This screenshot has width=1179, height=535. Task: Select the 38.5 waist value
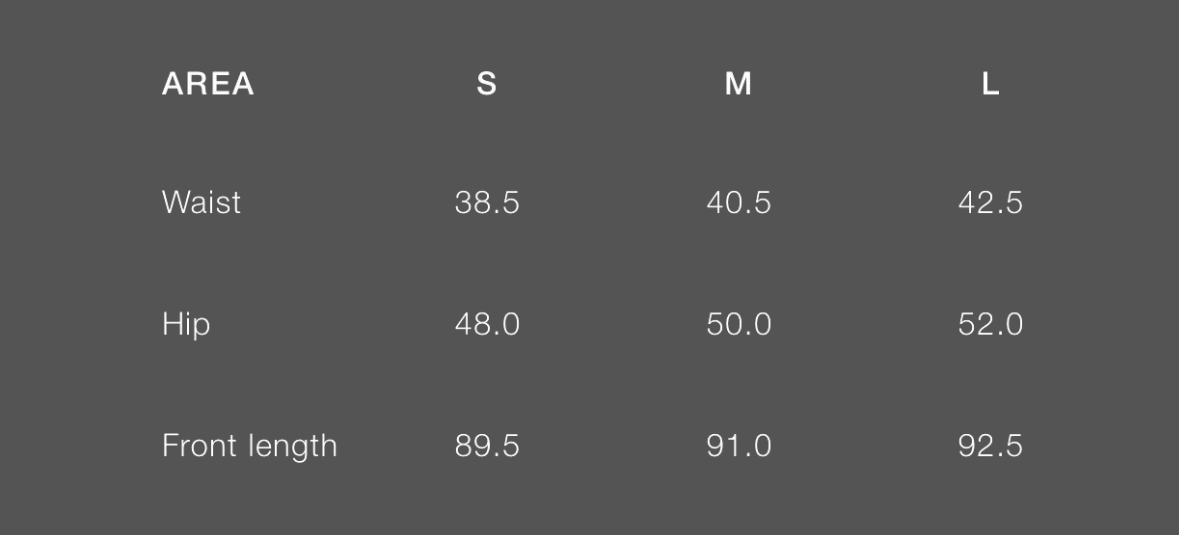pos(487,203)
